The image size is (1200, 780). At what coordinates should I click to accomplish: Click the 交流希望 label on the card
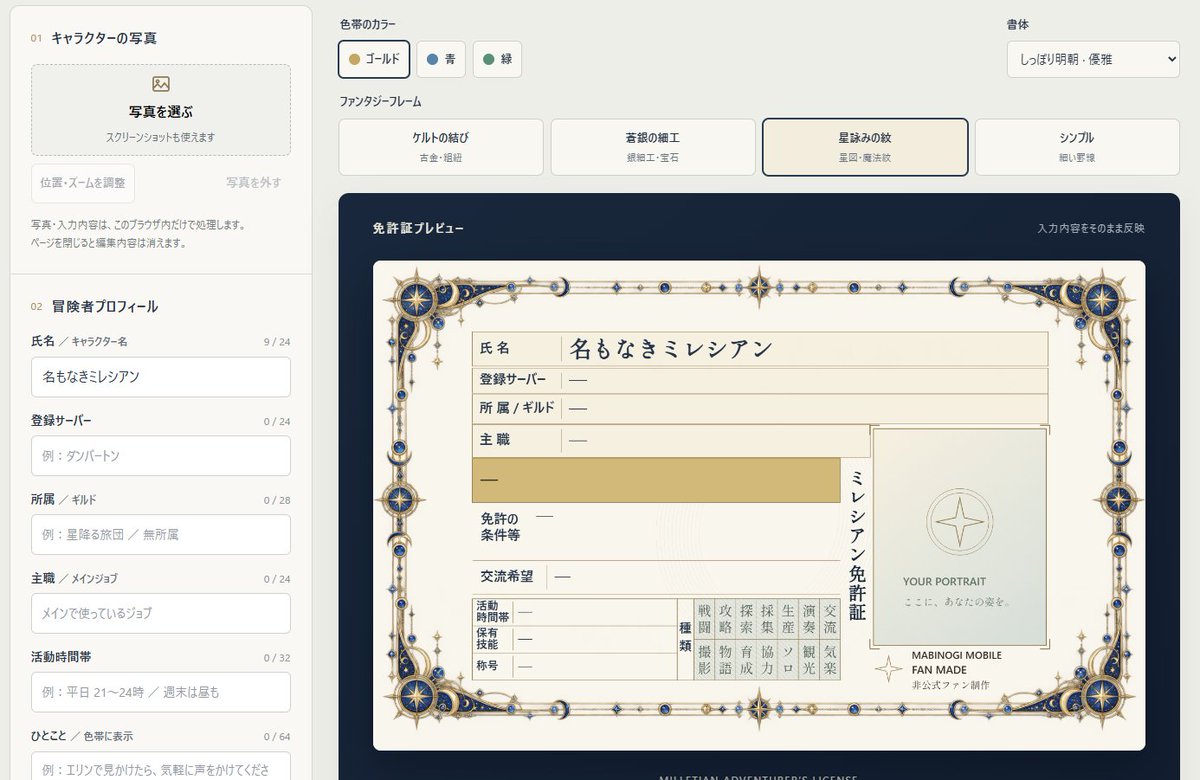tap(507, 576)
